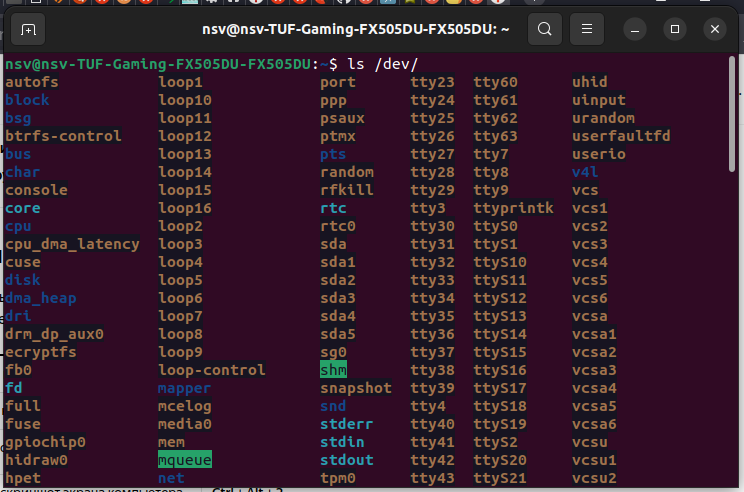The image size is (744, 492).
Task: Click the 'uinput' entry
Action: pyautogui.click(x=599, y=100)
